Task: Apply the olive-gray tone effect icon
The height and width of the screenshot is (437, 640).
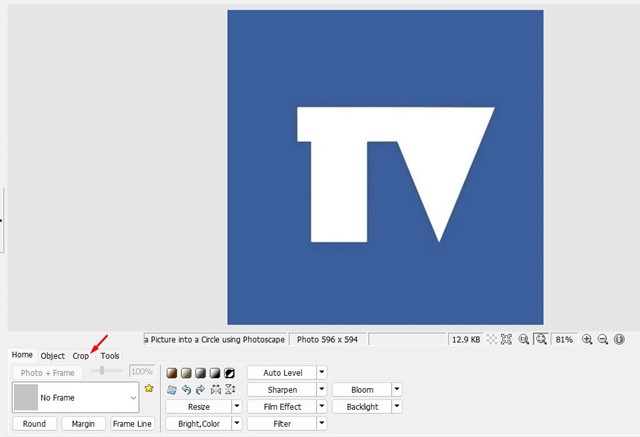Action: [186, 373]
